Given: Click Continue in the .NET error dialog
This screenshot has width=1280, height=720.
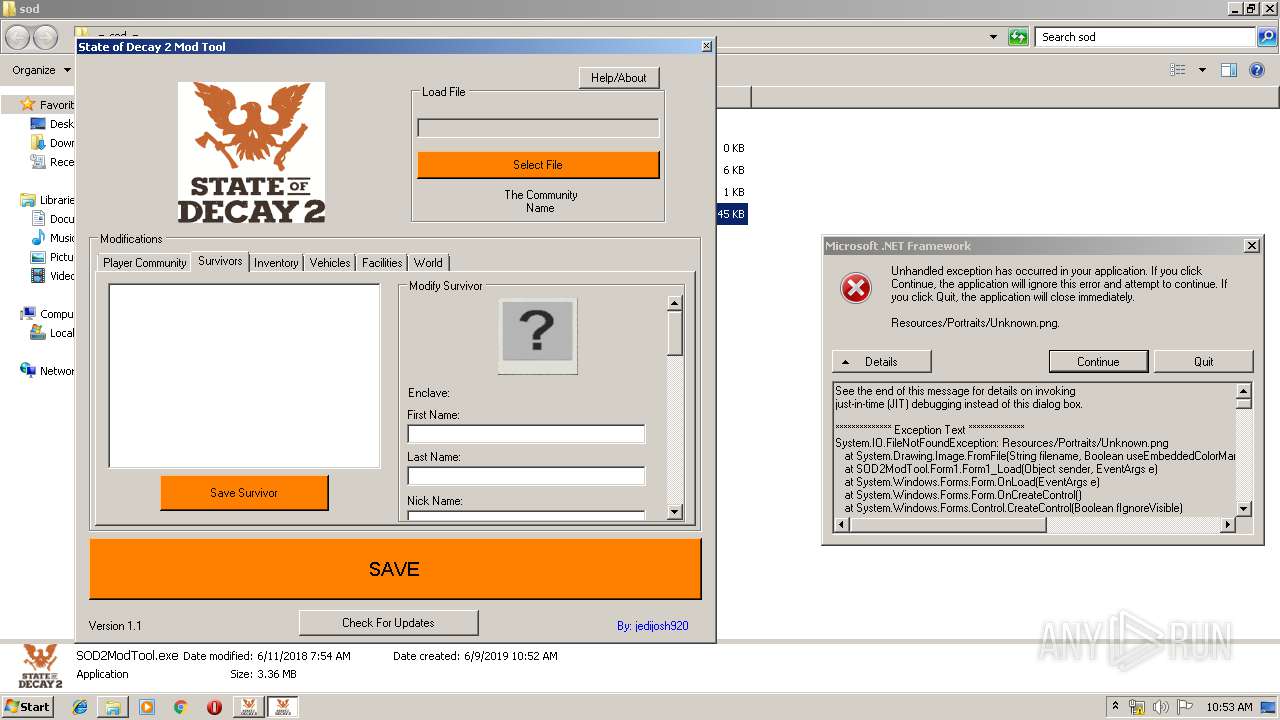Looking at the screenshot, I should [1098, 362].
